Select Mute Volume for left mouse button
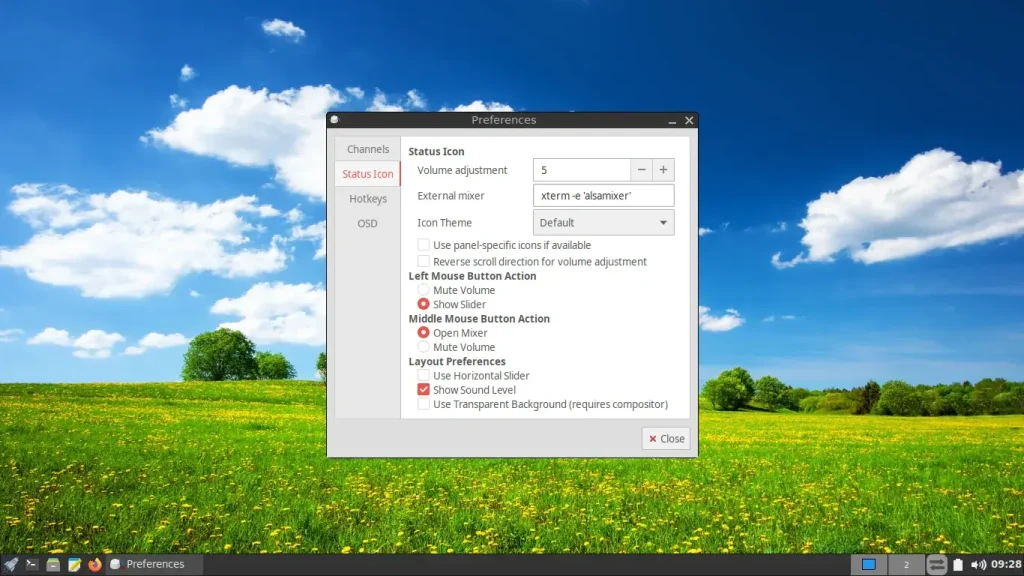Viewport: 1024px width, 576px height. pos(424,290)
